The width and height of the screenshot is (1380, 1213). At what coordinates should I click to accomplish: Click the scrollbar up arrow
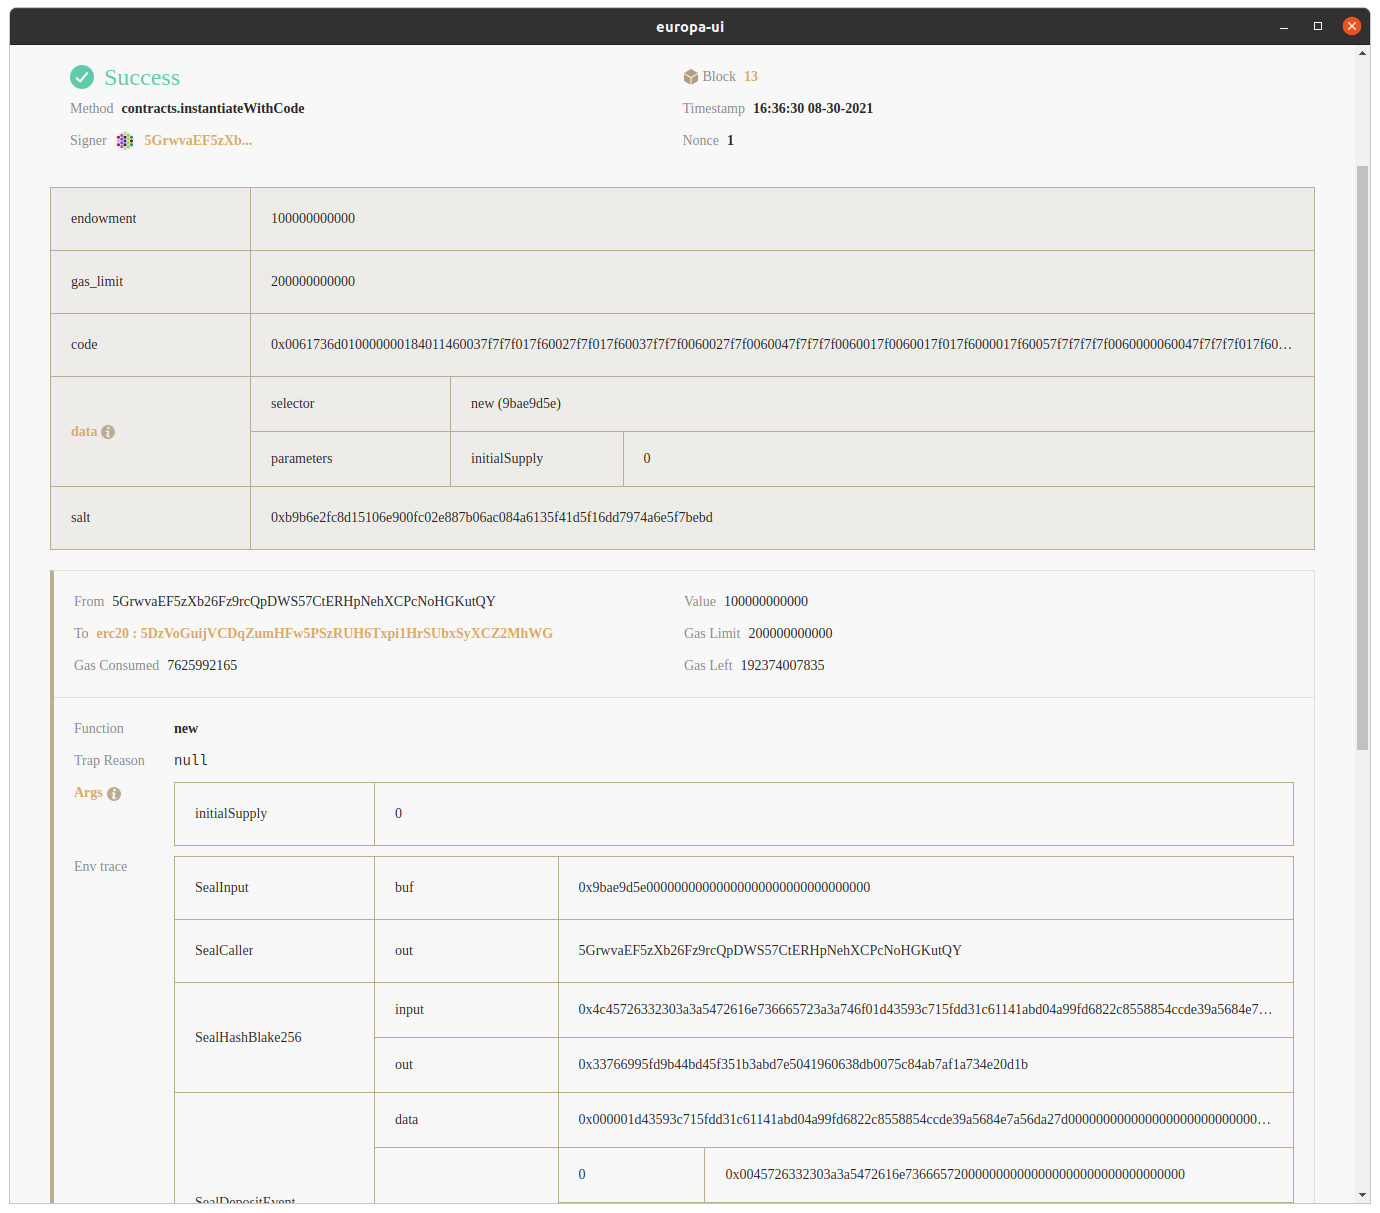point(1362,52)
